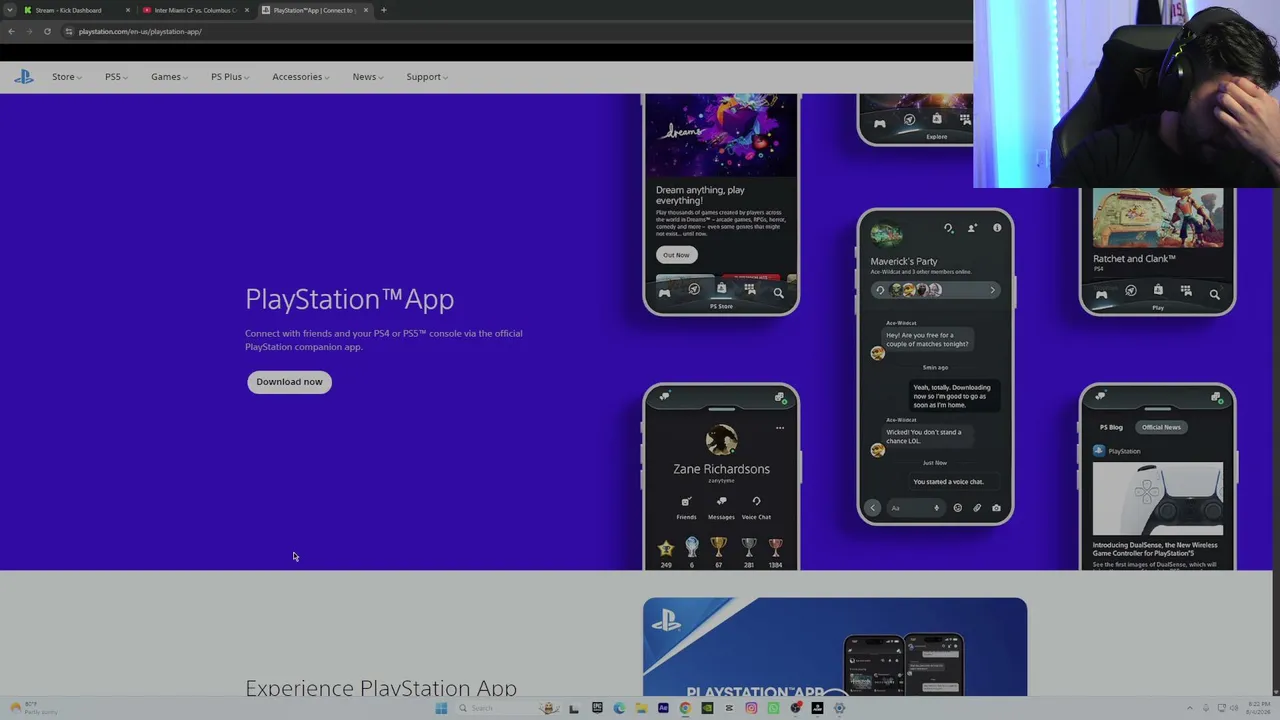This screenshot has height=720, width=1280.
Task: Expand the Accessories dropdown menu
Action: click(x=300, y=77)
